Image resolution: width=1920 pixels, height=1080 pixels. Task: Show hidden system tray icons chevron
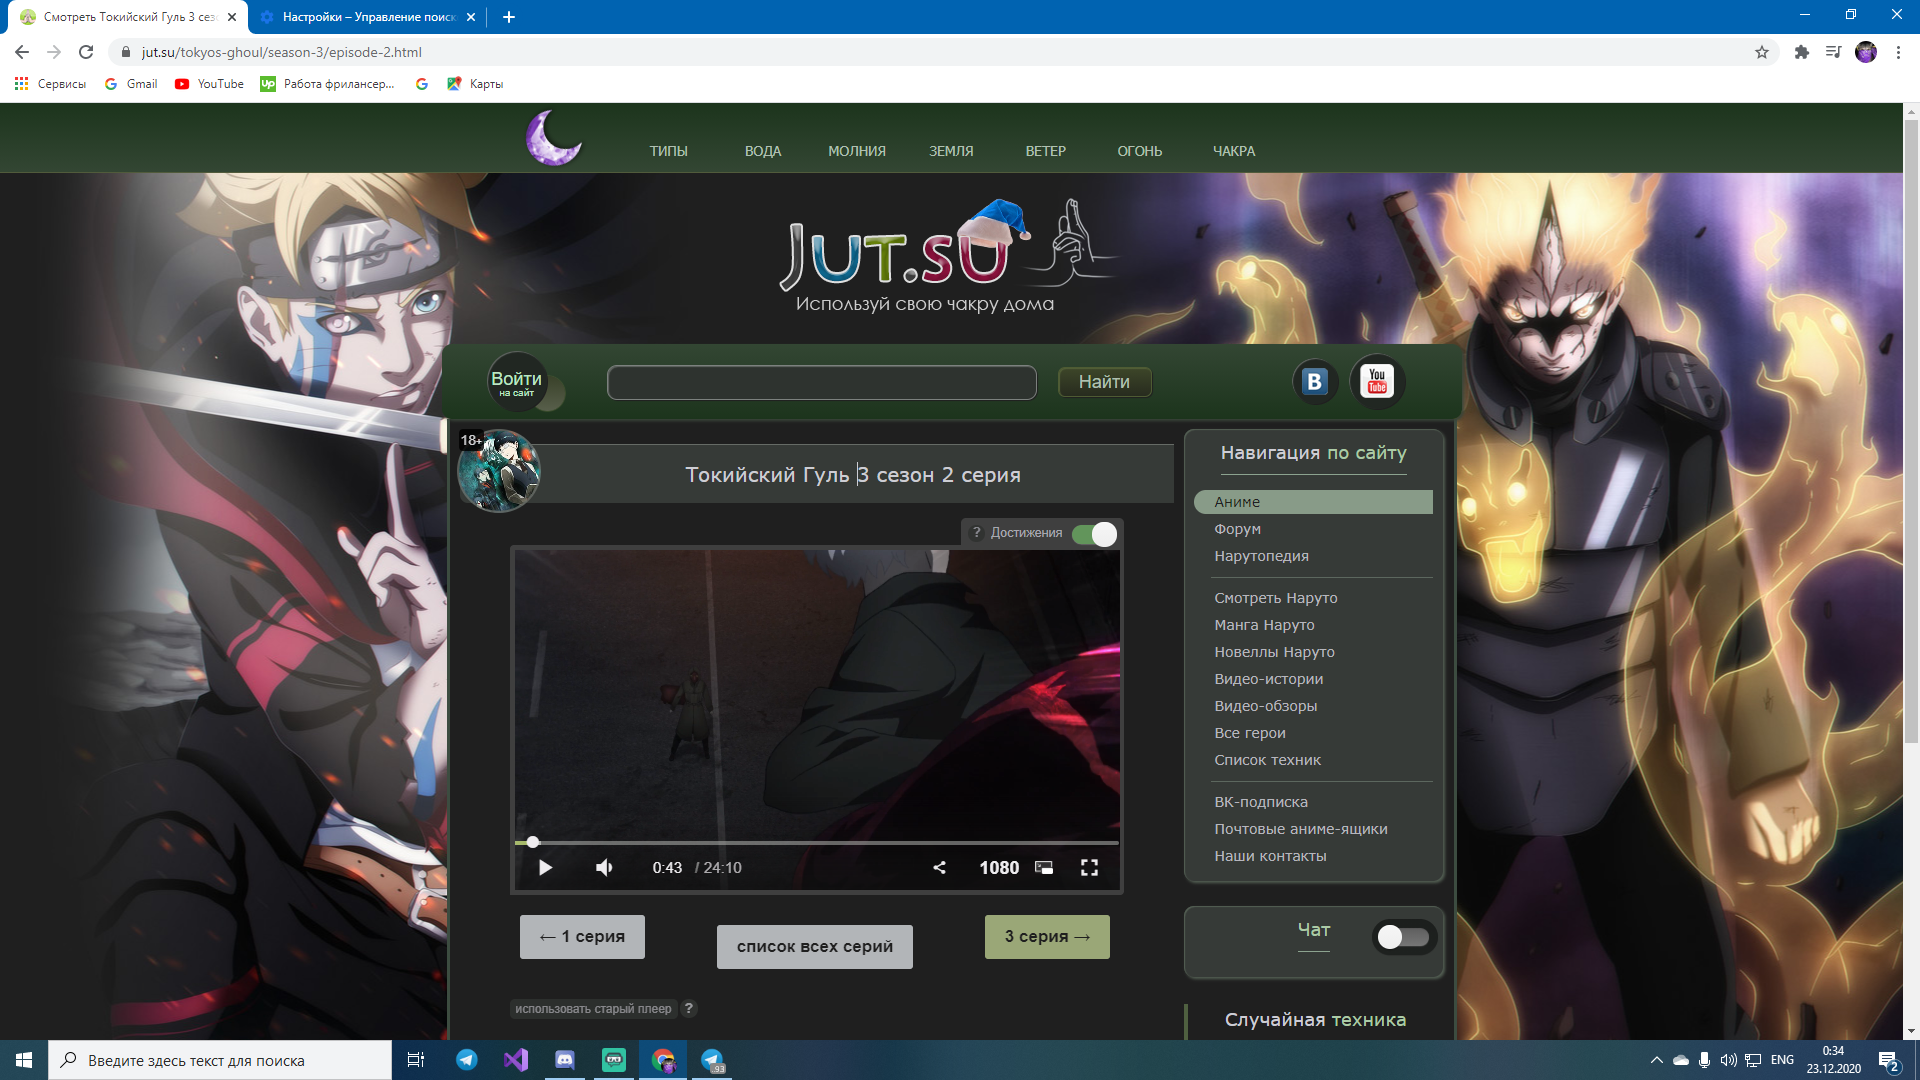1656,1060
